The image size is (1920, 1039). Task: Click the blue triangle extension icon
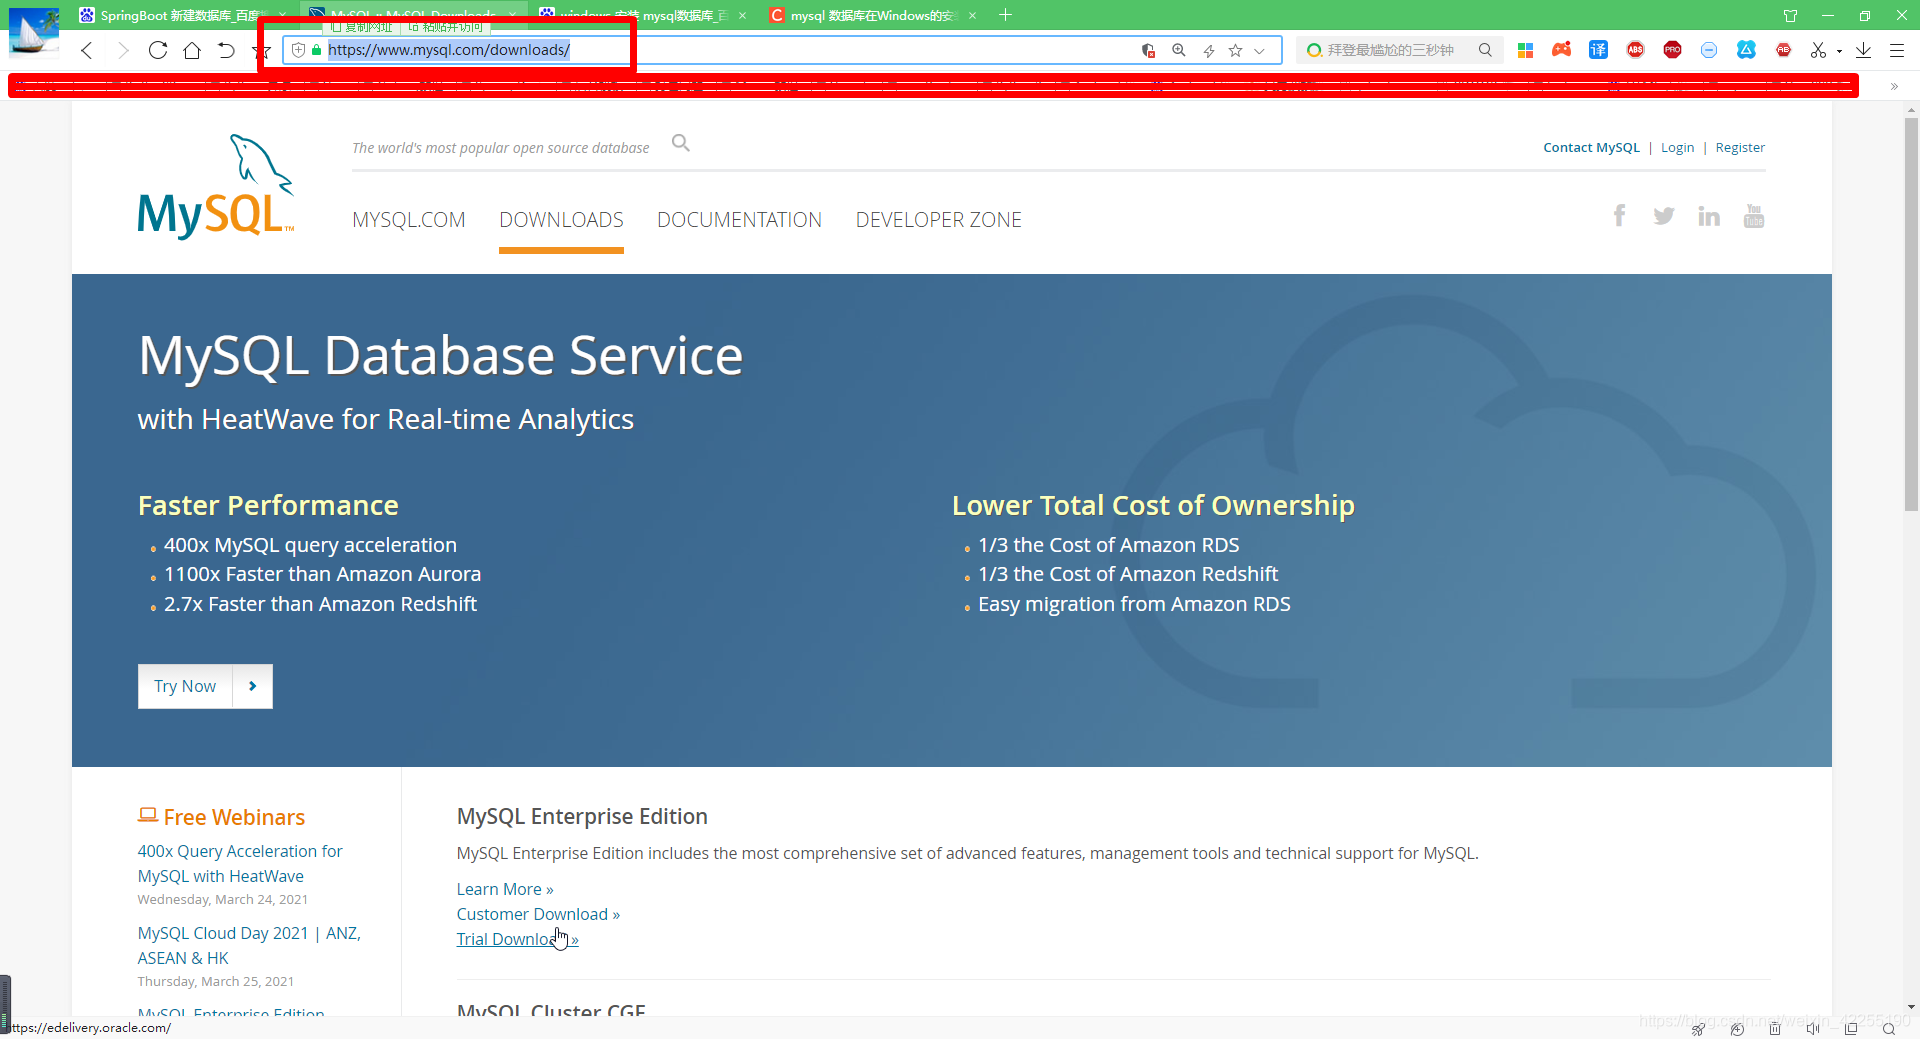(1746, 49)
